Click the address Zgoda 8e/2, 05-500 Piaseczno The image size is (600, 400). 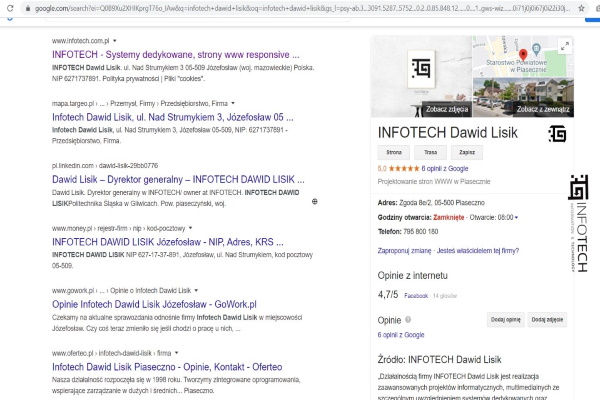442,202
